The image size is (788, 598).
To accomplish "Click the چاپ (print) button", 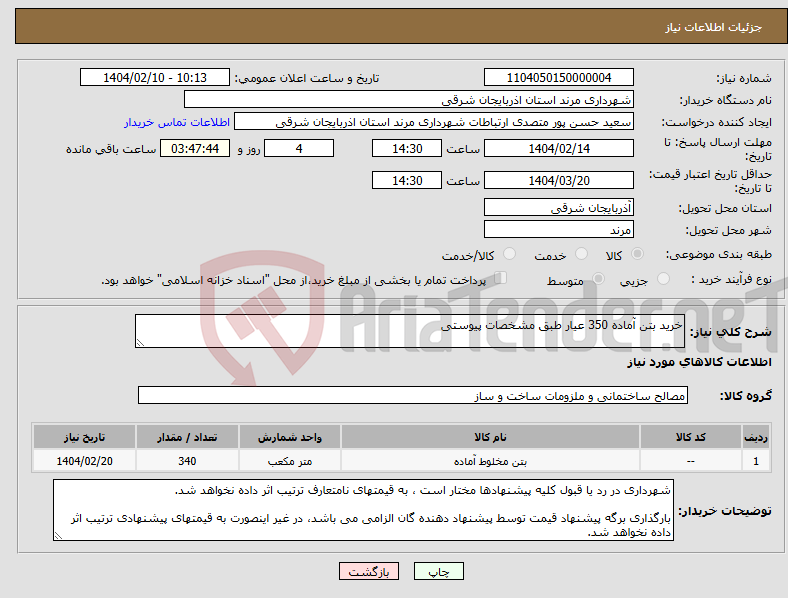I will (x=438, y=571).
